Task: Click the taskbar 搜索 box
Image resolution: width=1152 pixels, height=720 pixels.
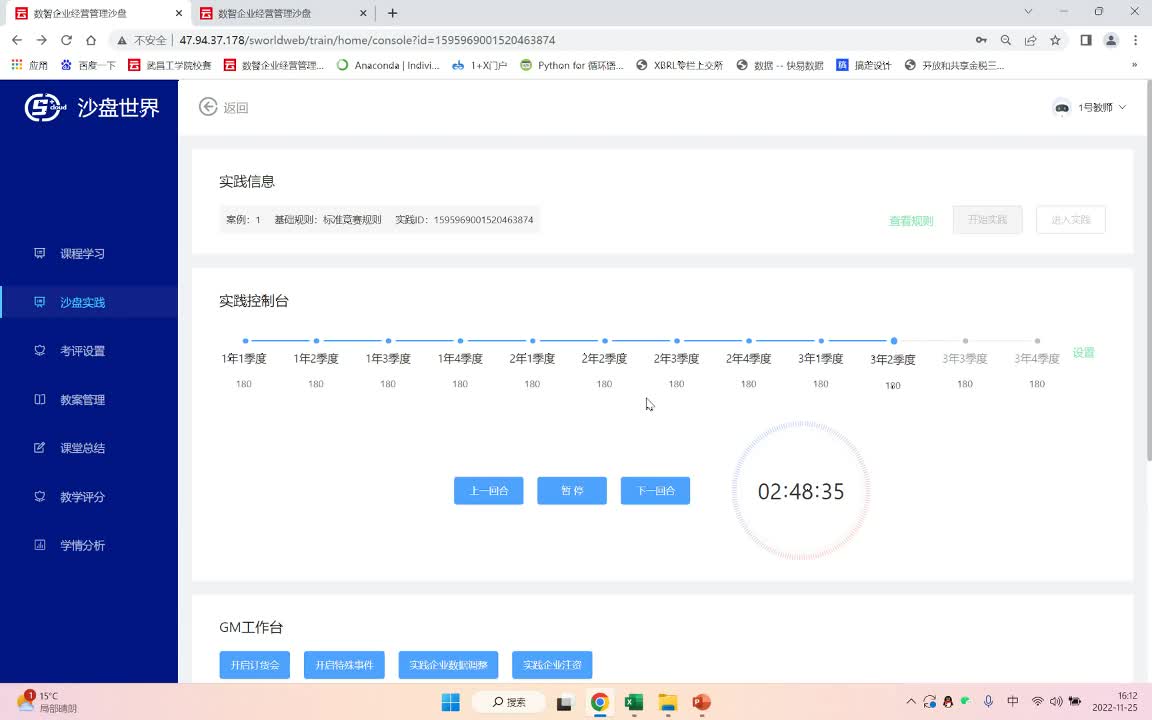Action: click(508, 702)
